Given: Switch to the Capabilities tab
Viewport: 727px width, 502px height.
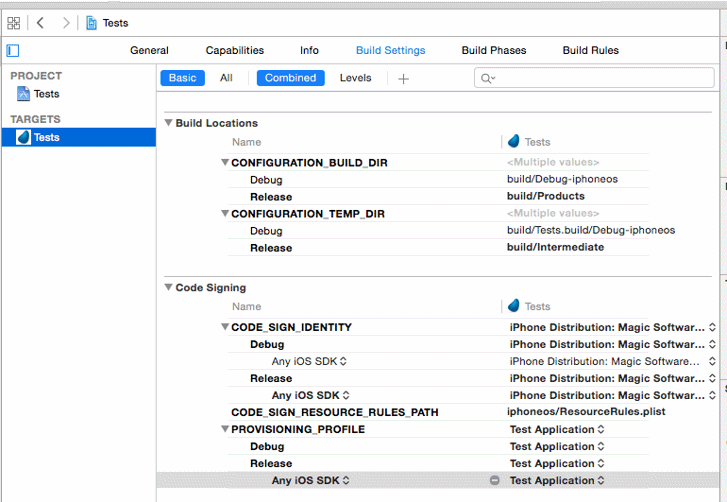Looking at the screenshot, I should [x=235, y=50].
